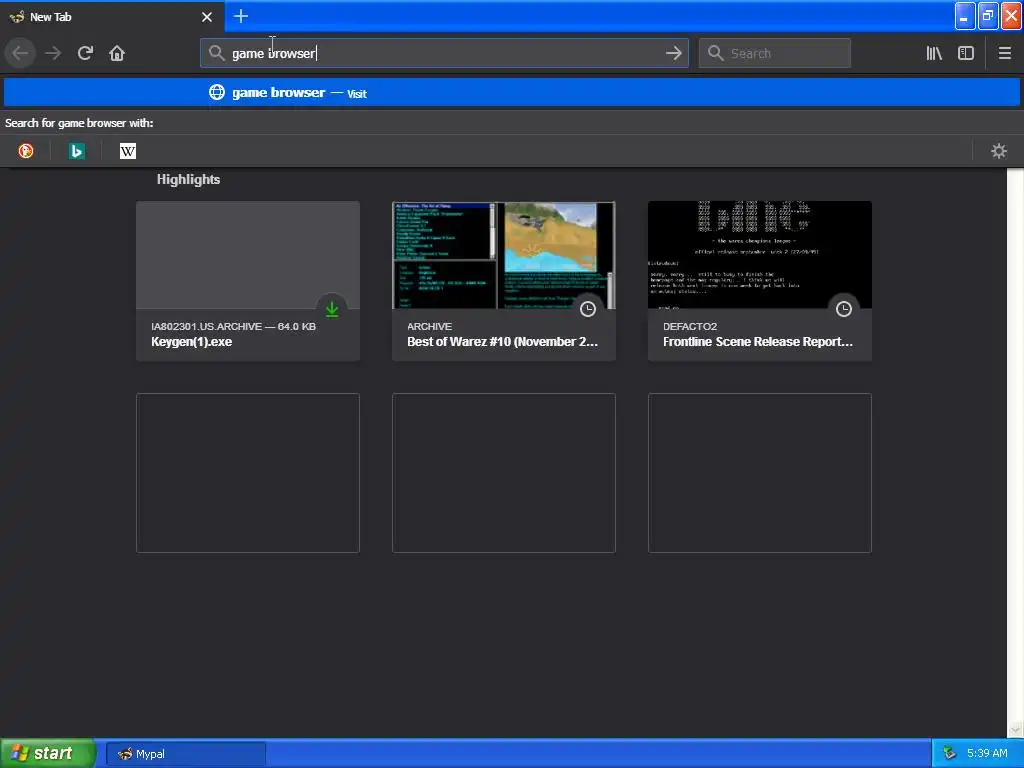Click green download icon on Keygen card

tap(332, 309)
